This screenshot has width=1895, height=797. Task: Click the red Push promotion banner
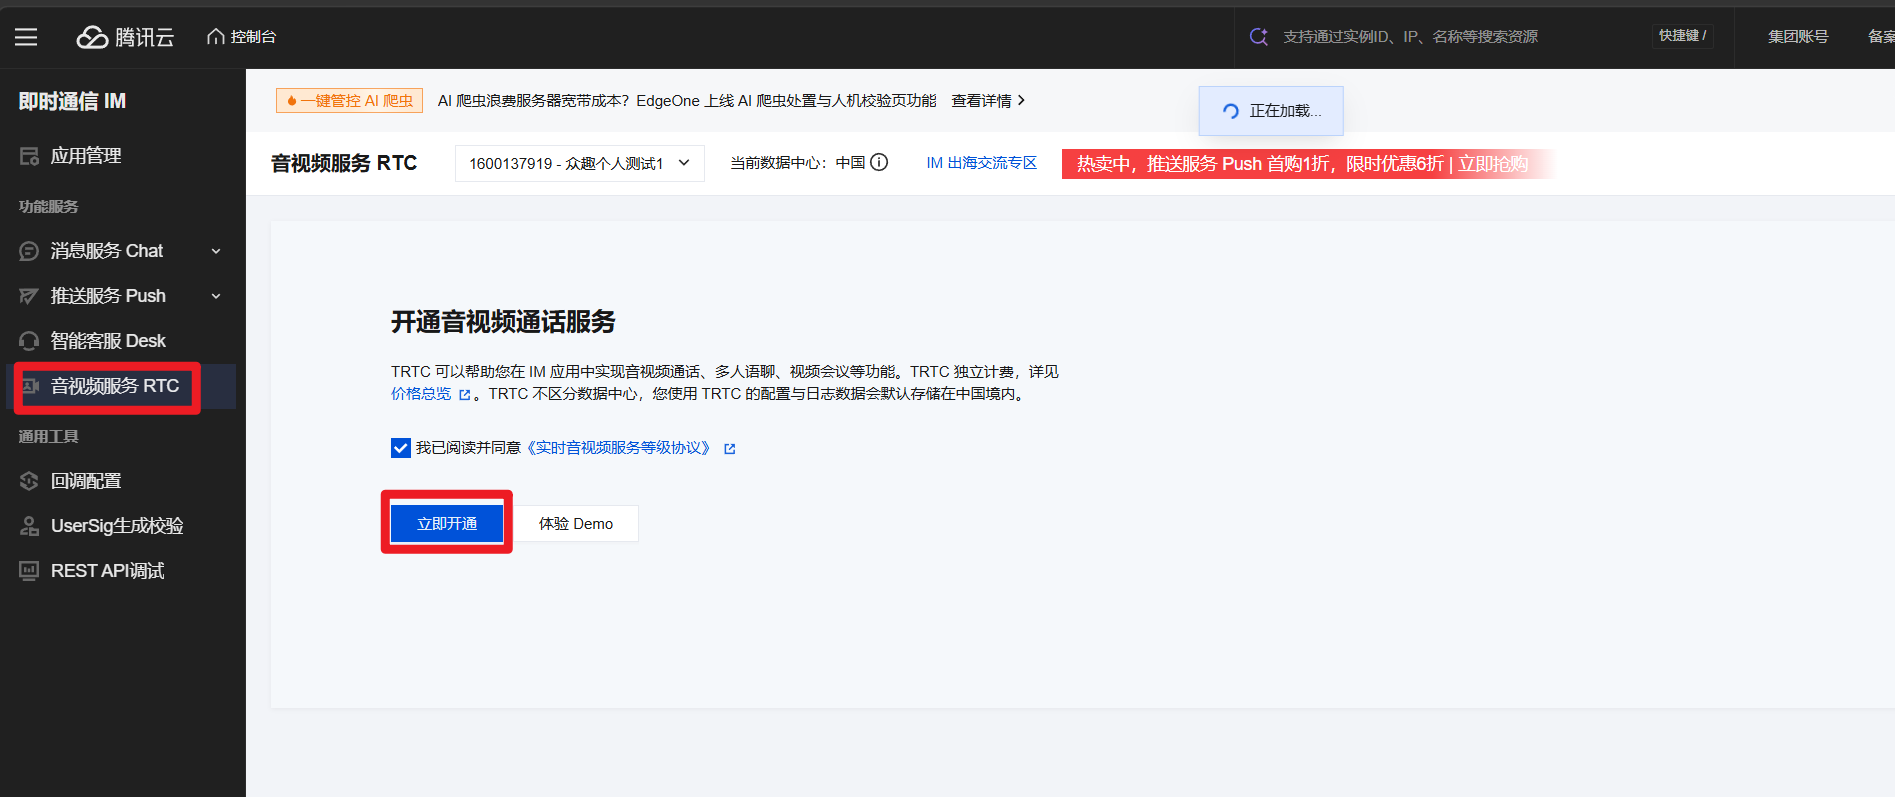(x=1307, y=163)
